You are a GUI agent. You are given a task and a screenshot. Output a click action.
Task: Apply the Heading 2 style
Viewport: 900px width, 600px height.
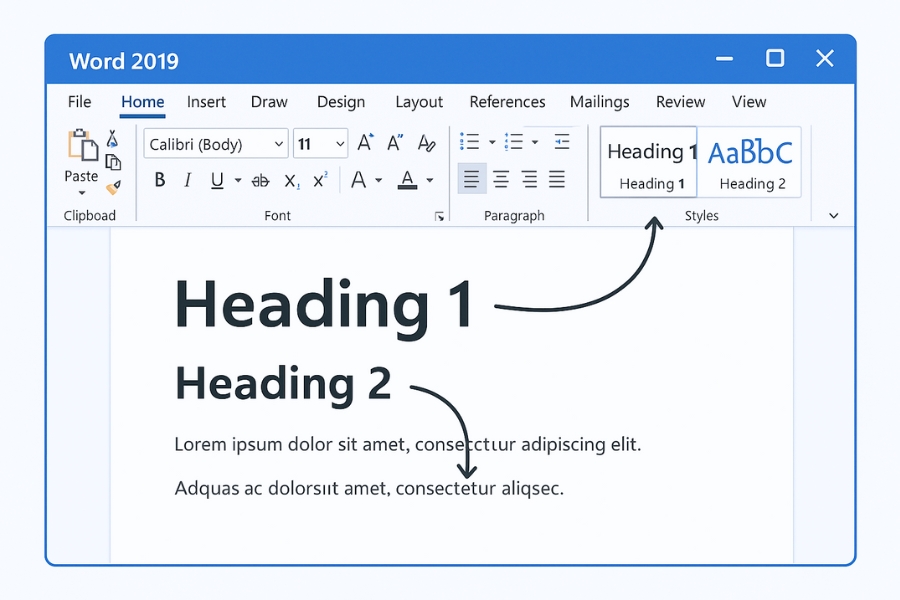[752, 163]
